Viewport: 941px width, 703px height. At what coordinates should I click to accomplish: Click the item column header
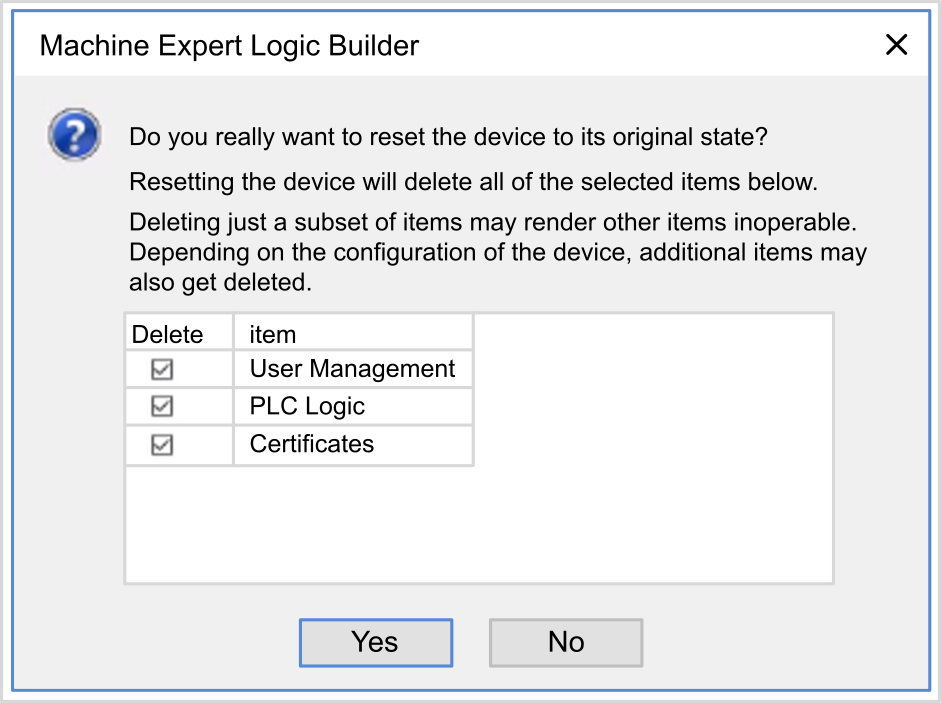(x=273, y=334)
